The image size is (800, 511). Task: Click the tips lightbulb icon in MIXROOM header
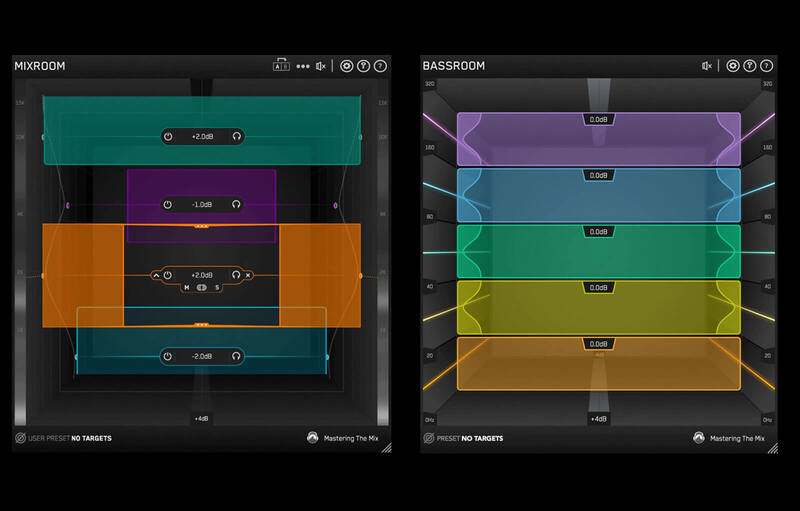pos(363,66)
